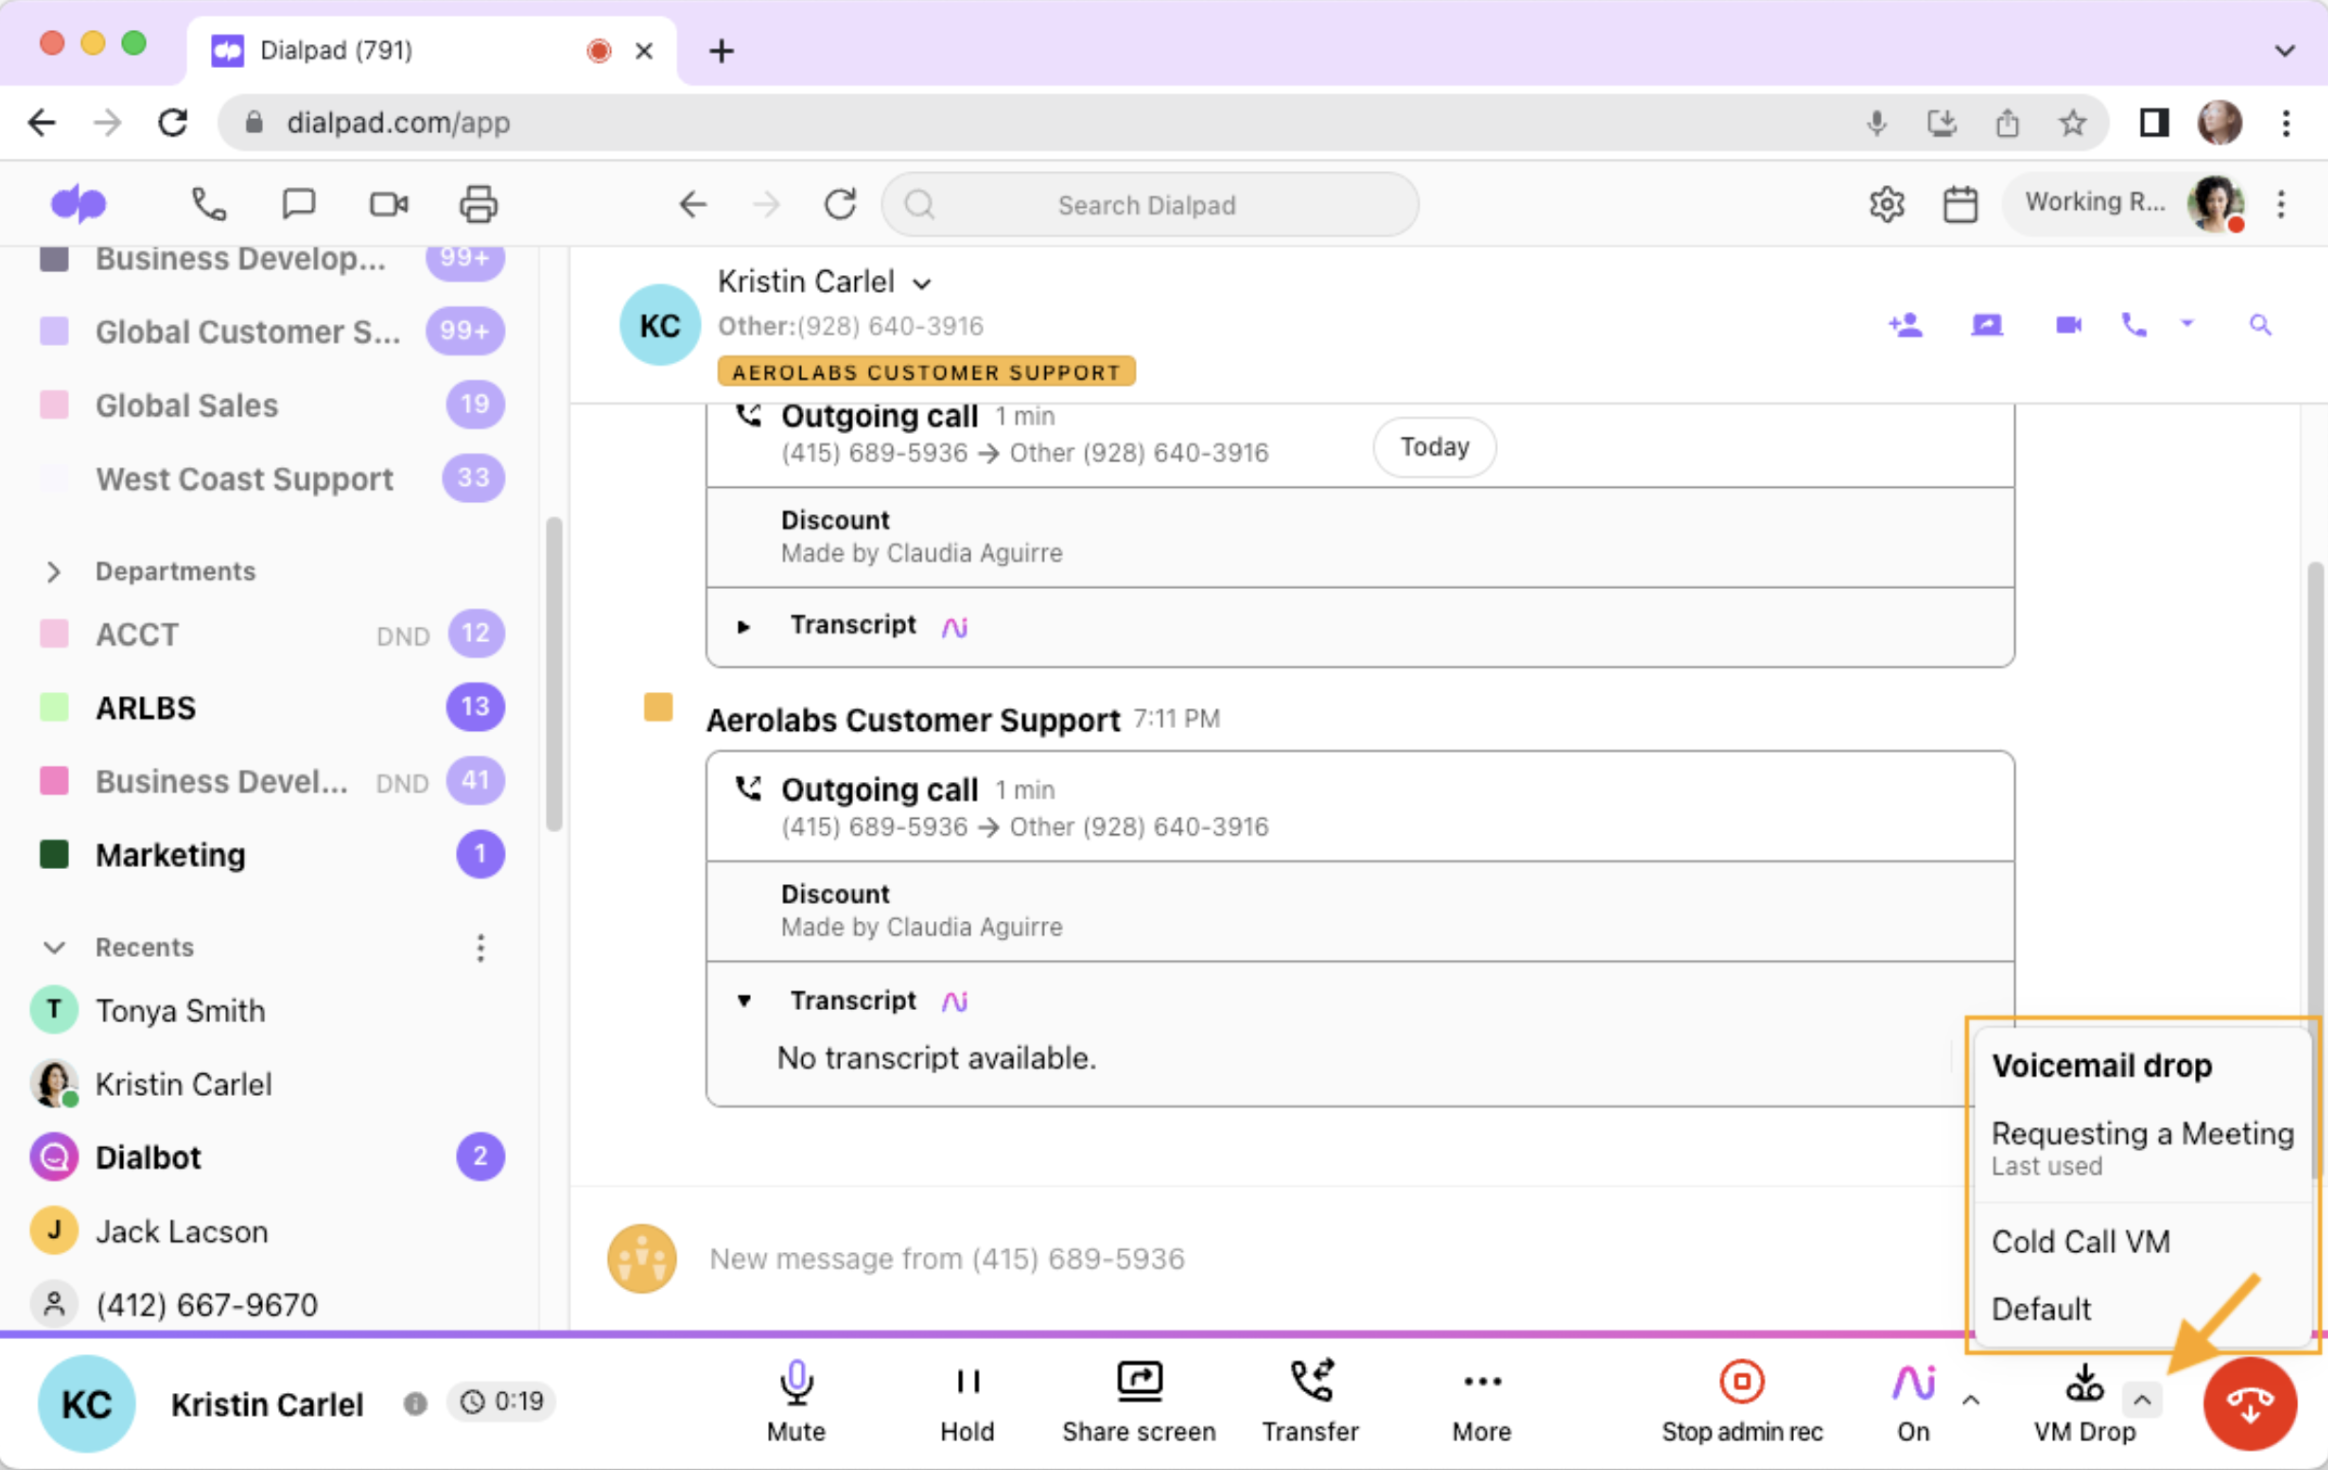2328x1470 pixels.
Task: Open Dialpad settings gear
Action: (x=1888, y=203)
